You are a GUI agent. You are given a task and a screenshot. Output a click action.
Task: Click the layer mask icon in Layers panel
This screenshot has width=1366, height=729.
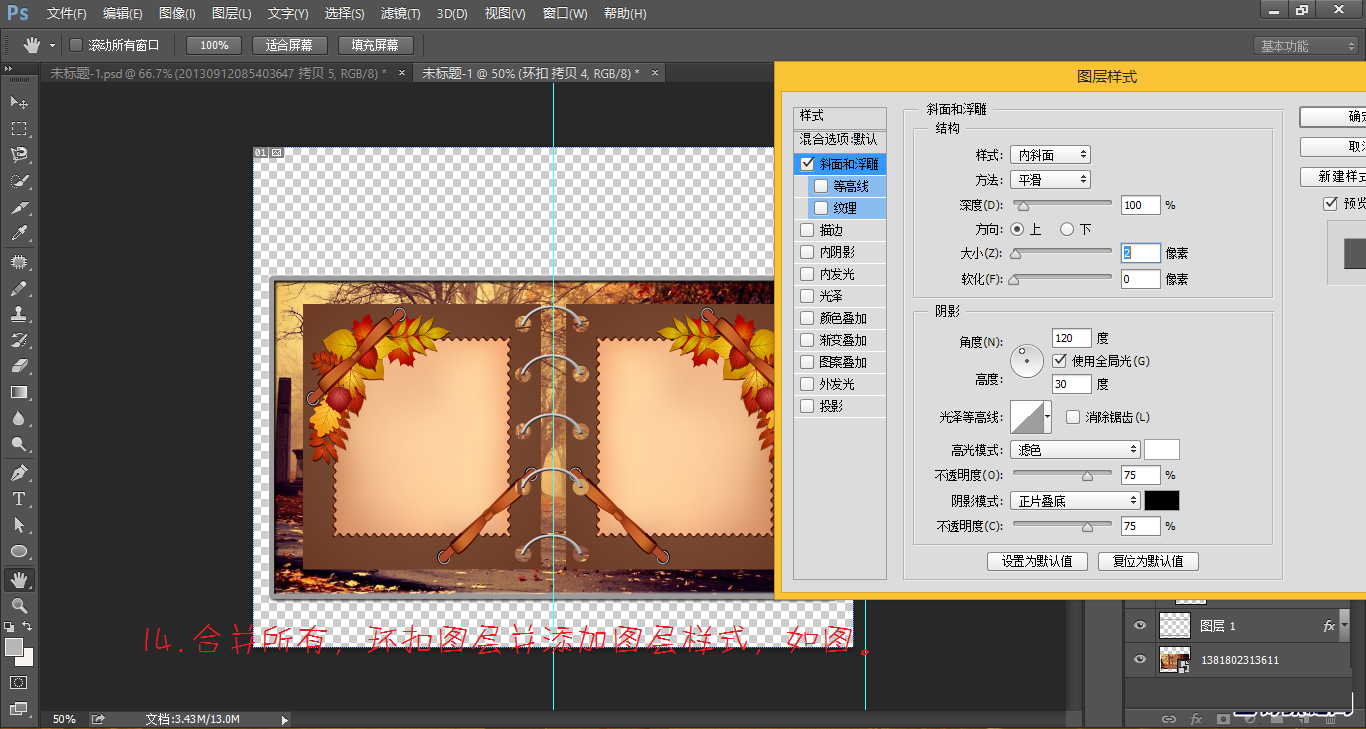click(x=1222, y=718)
